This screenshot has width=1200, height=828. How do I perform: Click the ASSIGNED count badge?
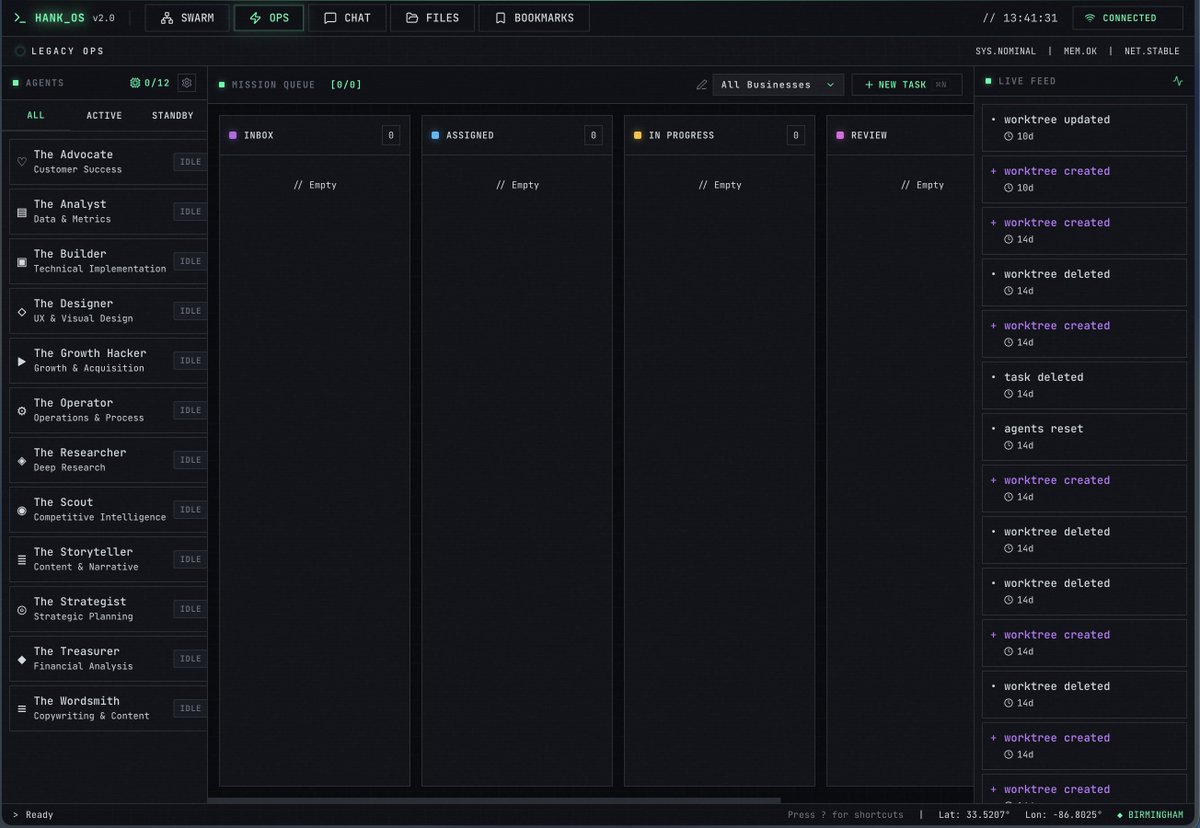(x=593, y=135)
